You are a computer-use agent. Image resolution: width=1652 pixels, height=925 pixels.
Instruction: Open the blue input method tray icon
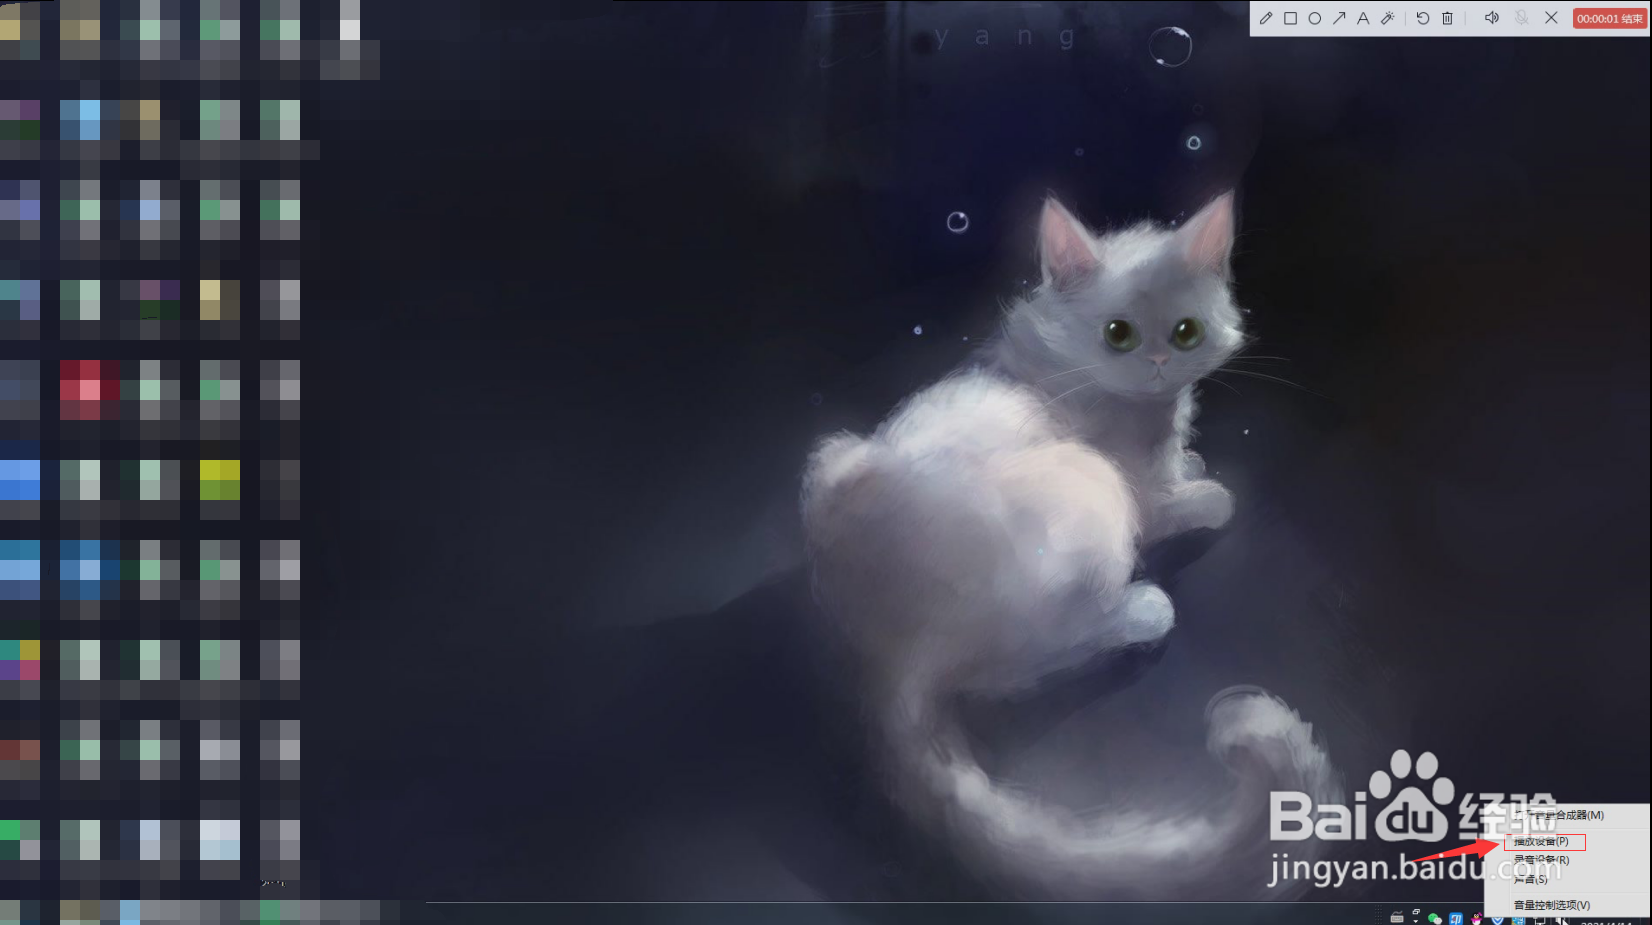[x=1456, y=918]
